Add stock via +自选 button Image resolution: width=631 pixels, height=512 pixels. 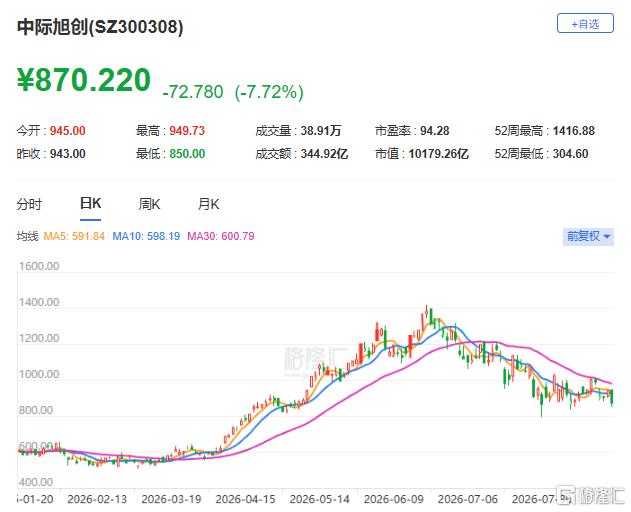(x=585, y=24)
